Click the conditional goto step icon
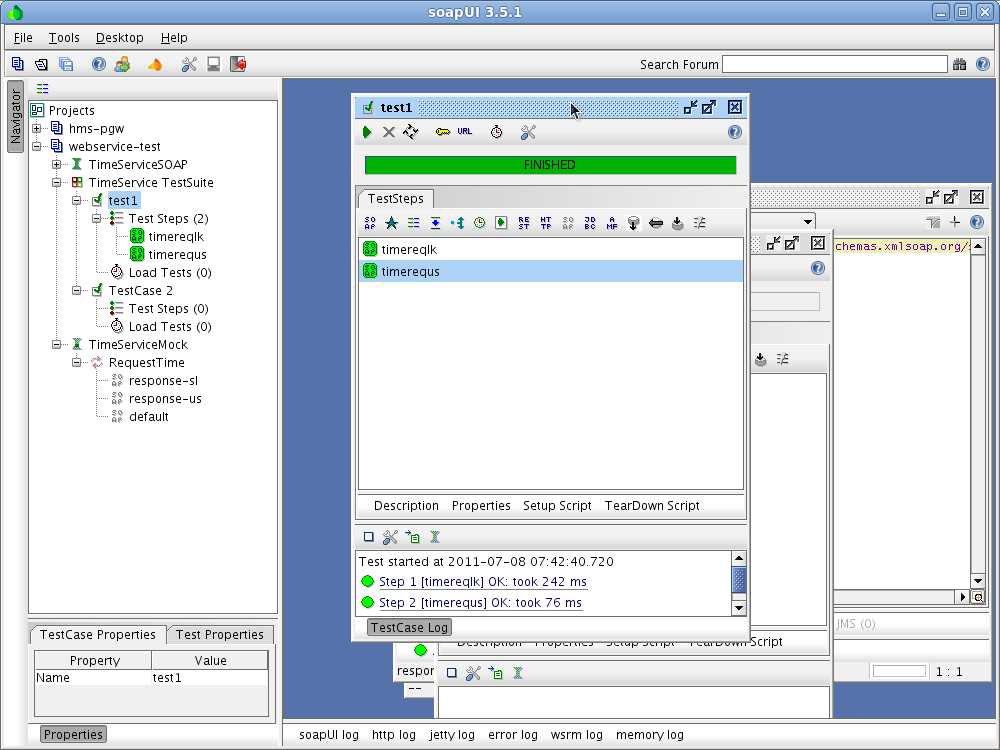The image size is (1000, 750). click(457, 223)
